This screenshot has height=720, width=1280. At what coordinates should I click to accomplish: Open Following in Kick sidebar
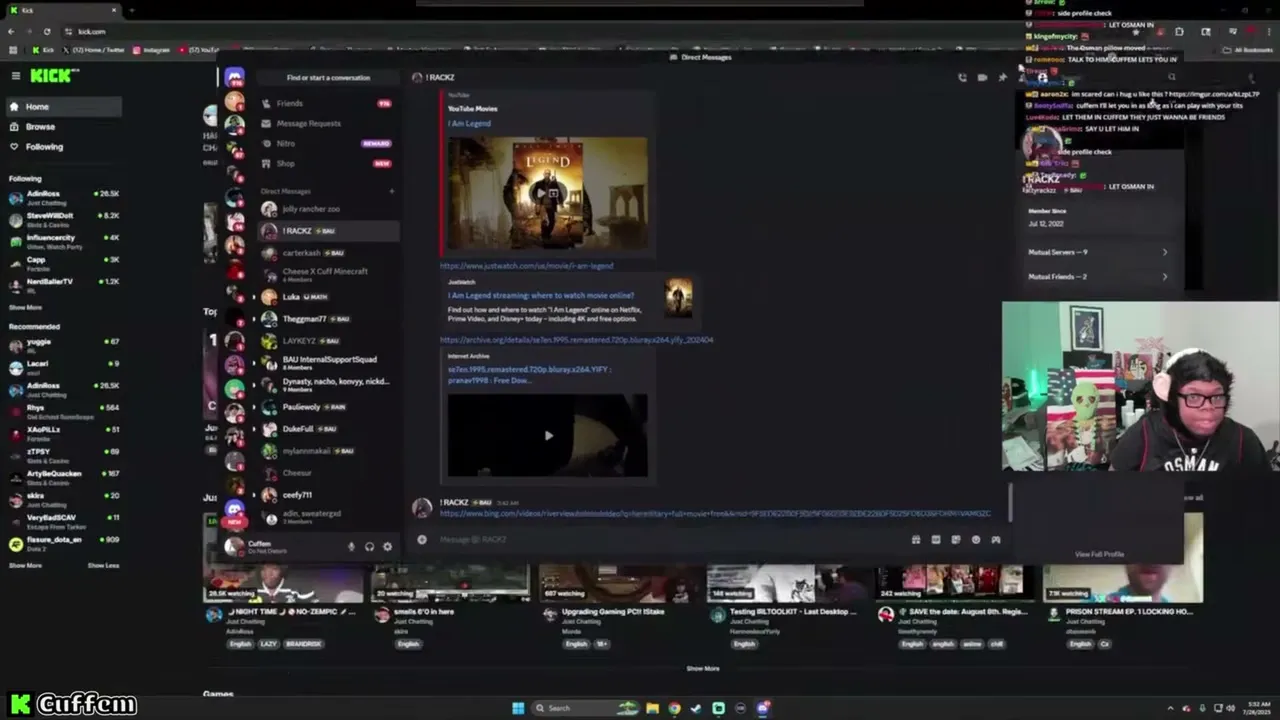[x=62, y=147]
